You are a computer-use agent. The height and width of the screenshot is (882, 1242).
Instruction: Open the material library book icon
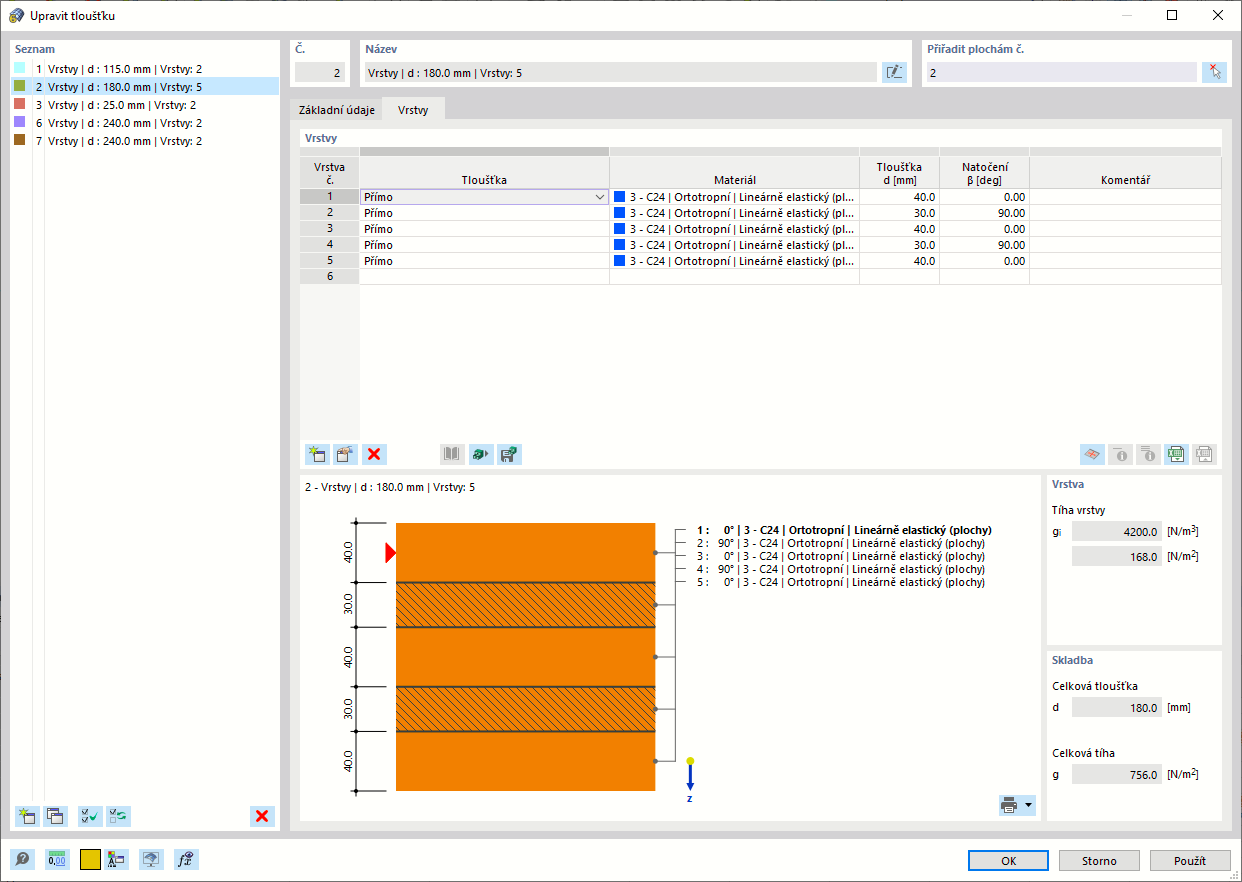click(453, 454)
